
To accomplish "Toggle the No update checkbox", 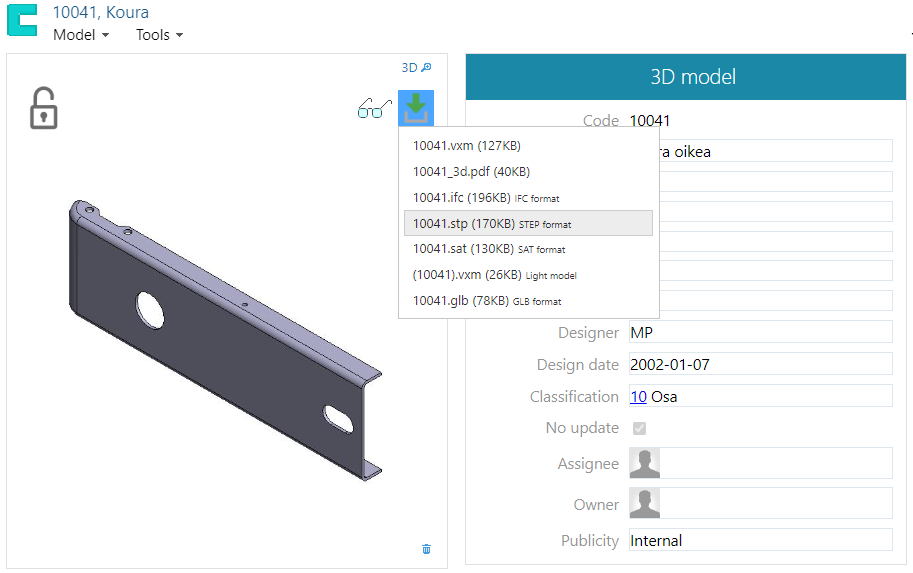I will (639, 428).
